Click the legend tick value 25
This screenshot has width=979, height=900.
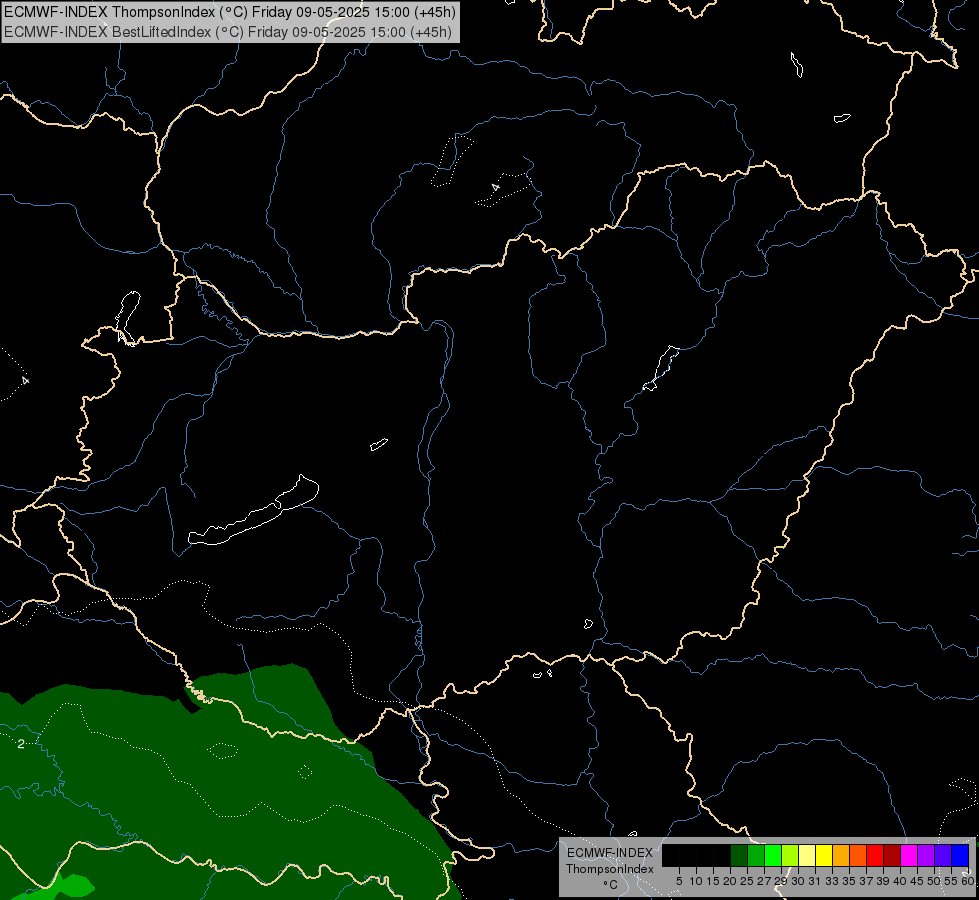coord(747,881)
